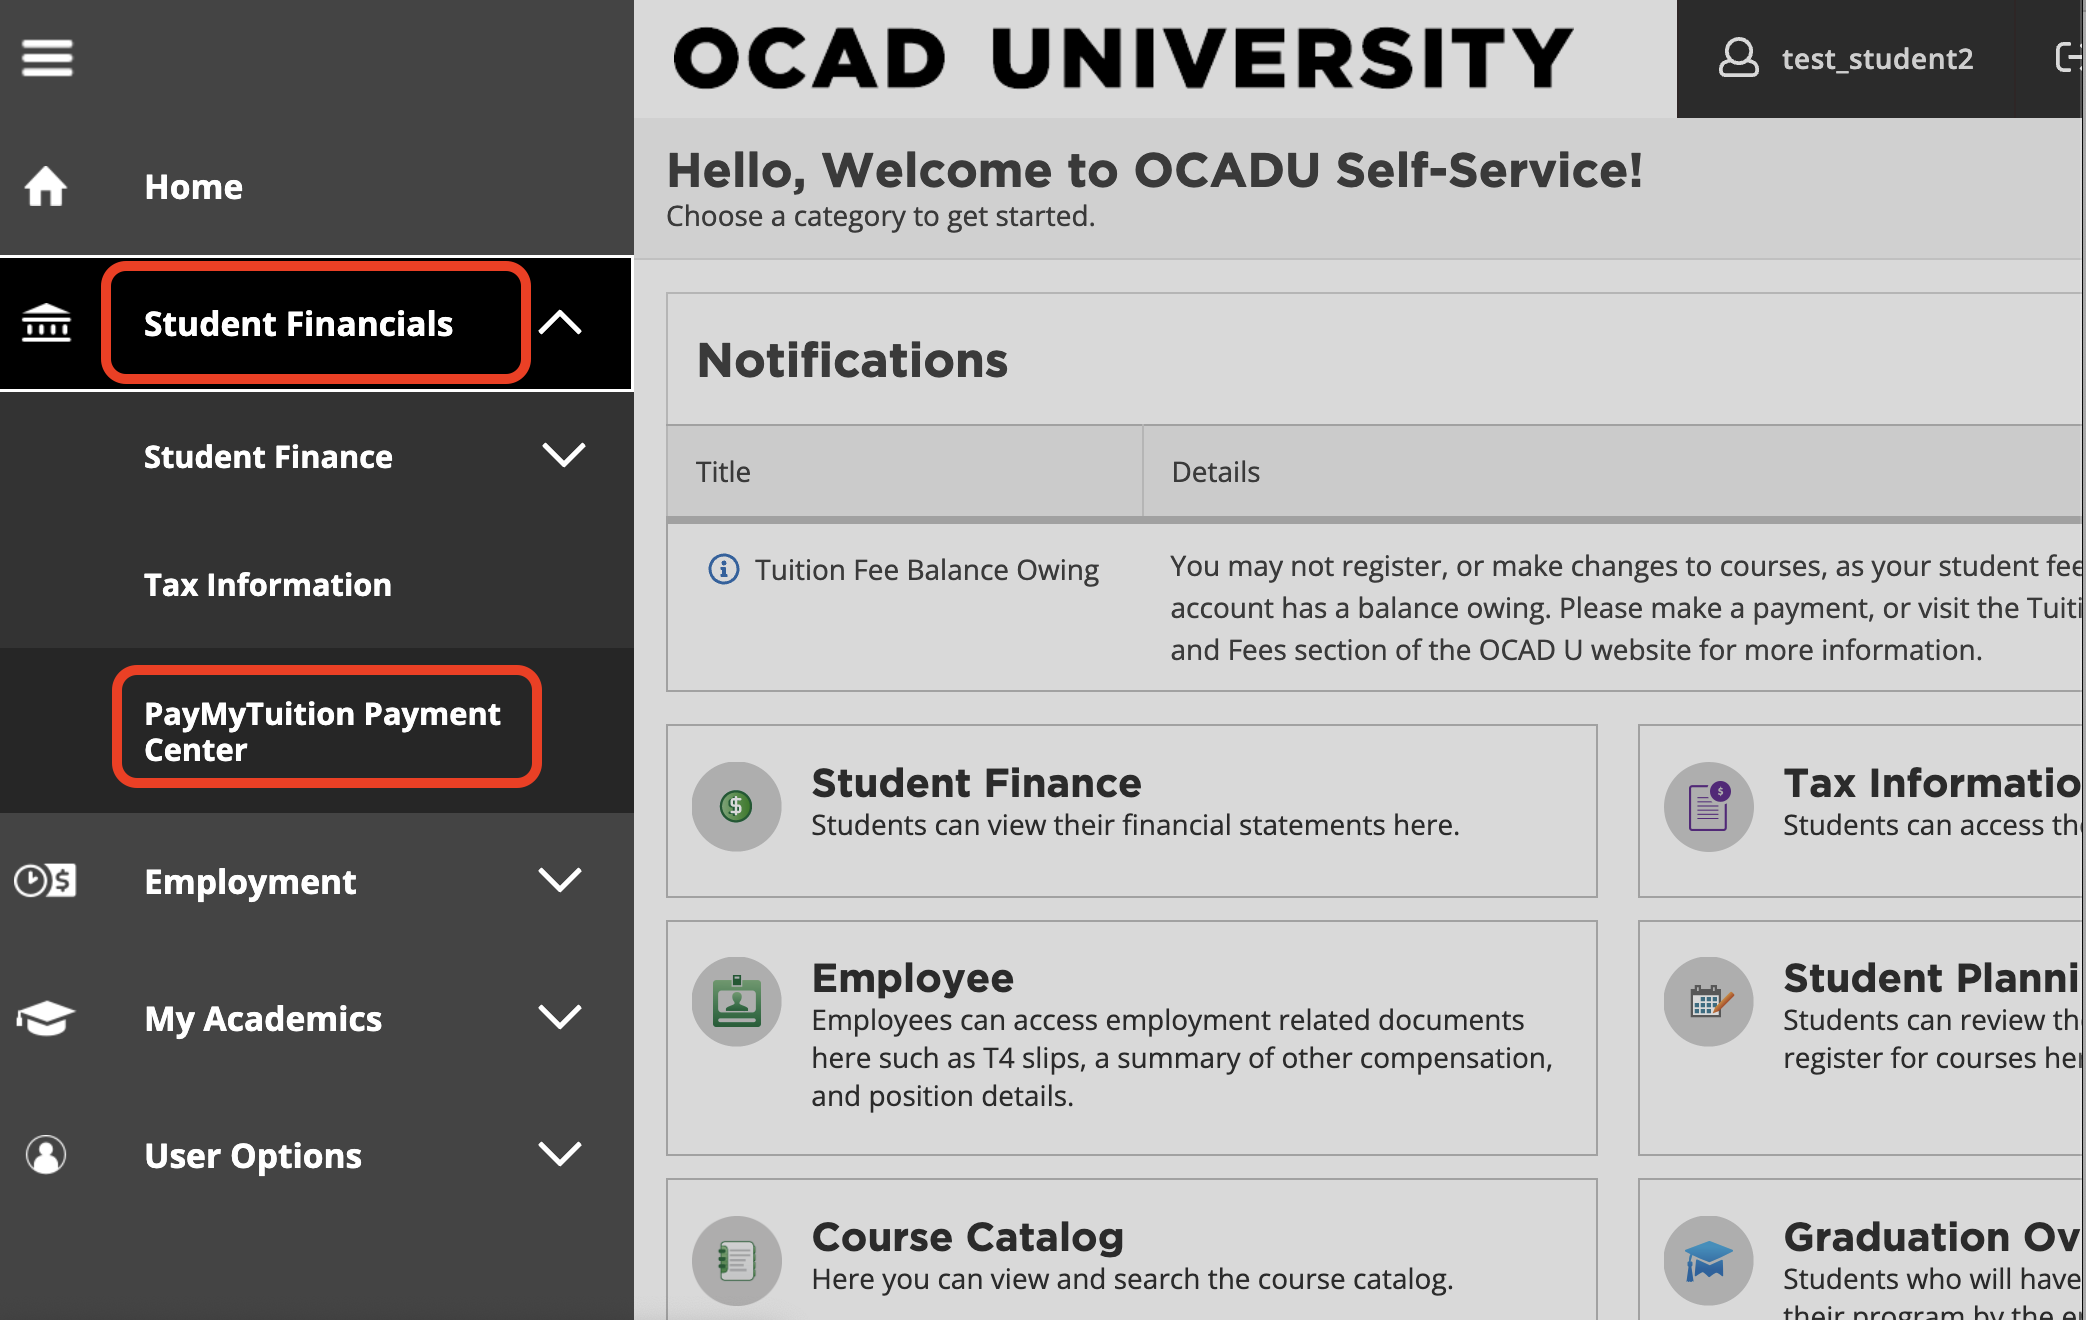
Task: Click the Title column header
Action: point(723,472)
